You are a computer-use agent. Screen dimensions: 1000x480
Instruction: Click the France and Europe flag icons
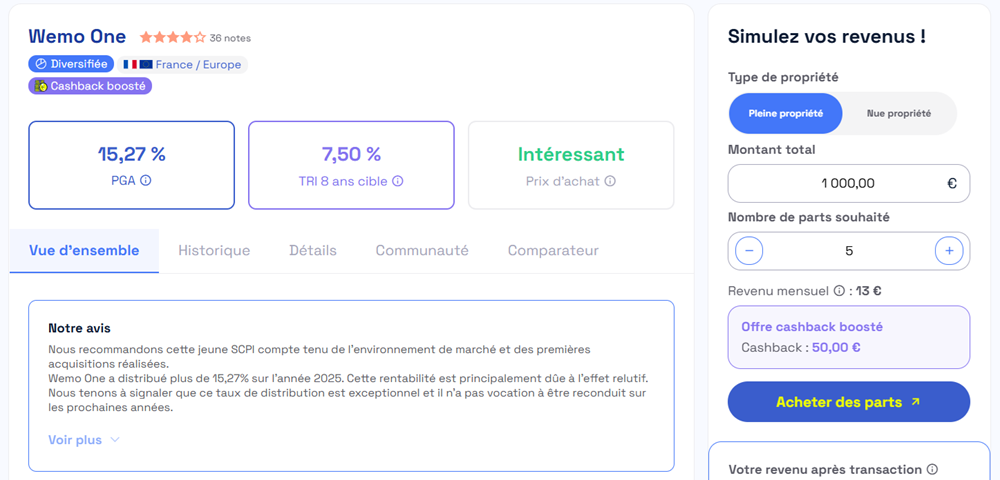pyautogui.click(x=138, y=64)
